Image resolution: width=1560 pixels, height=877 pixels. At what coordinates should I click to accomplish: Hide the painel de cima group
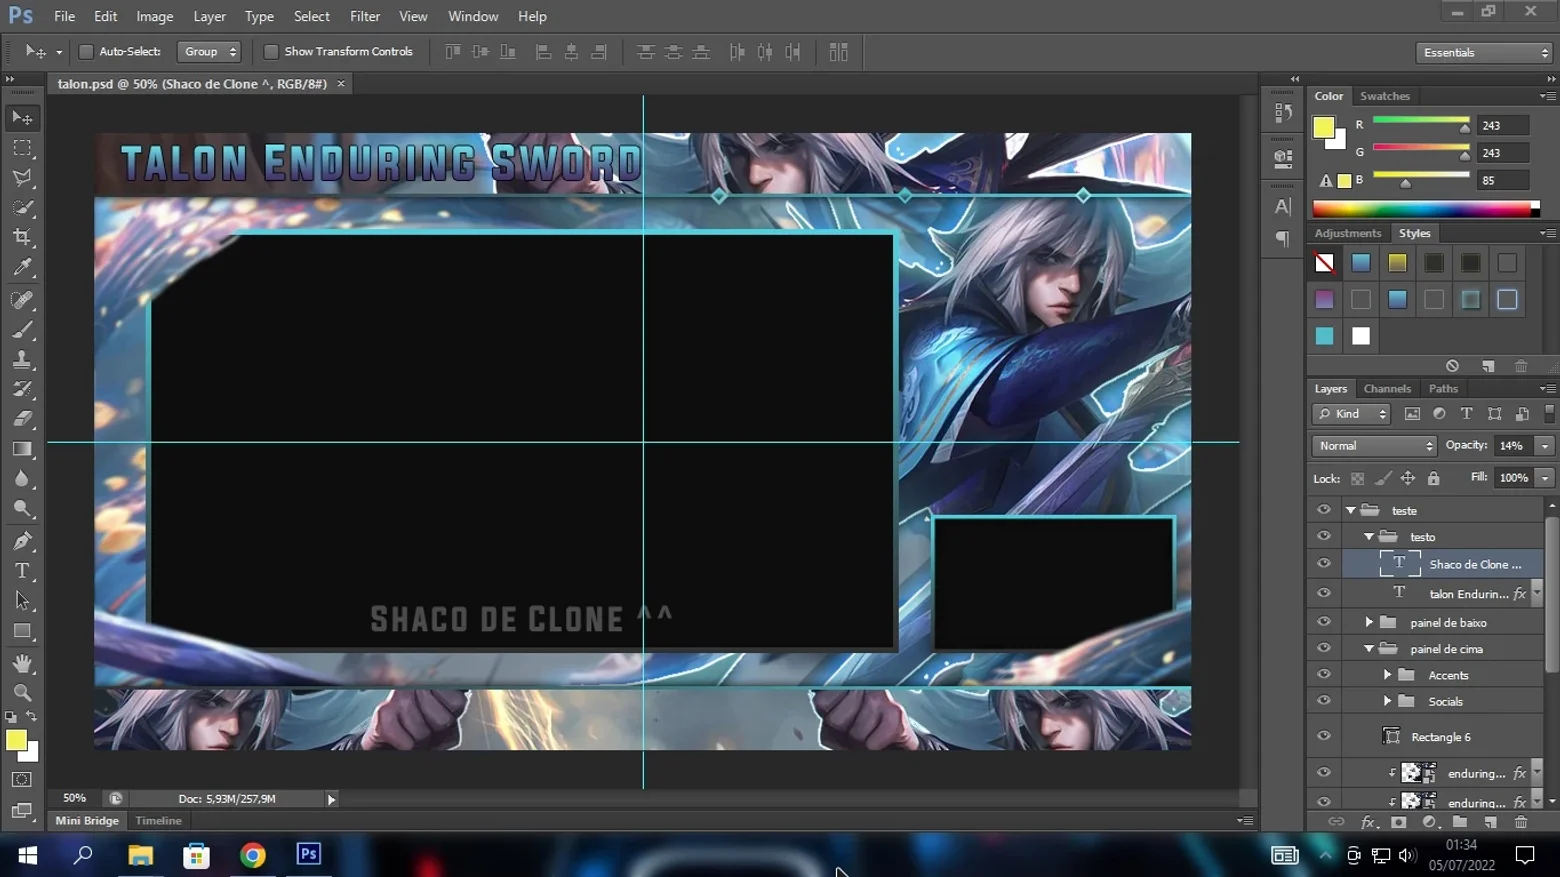point(1324,649)
